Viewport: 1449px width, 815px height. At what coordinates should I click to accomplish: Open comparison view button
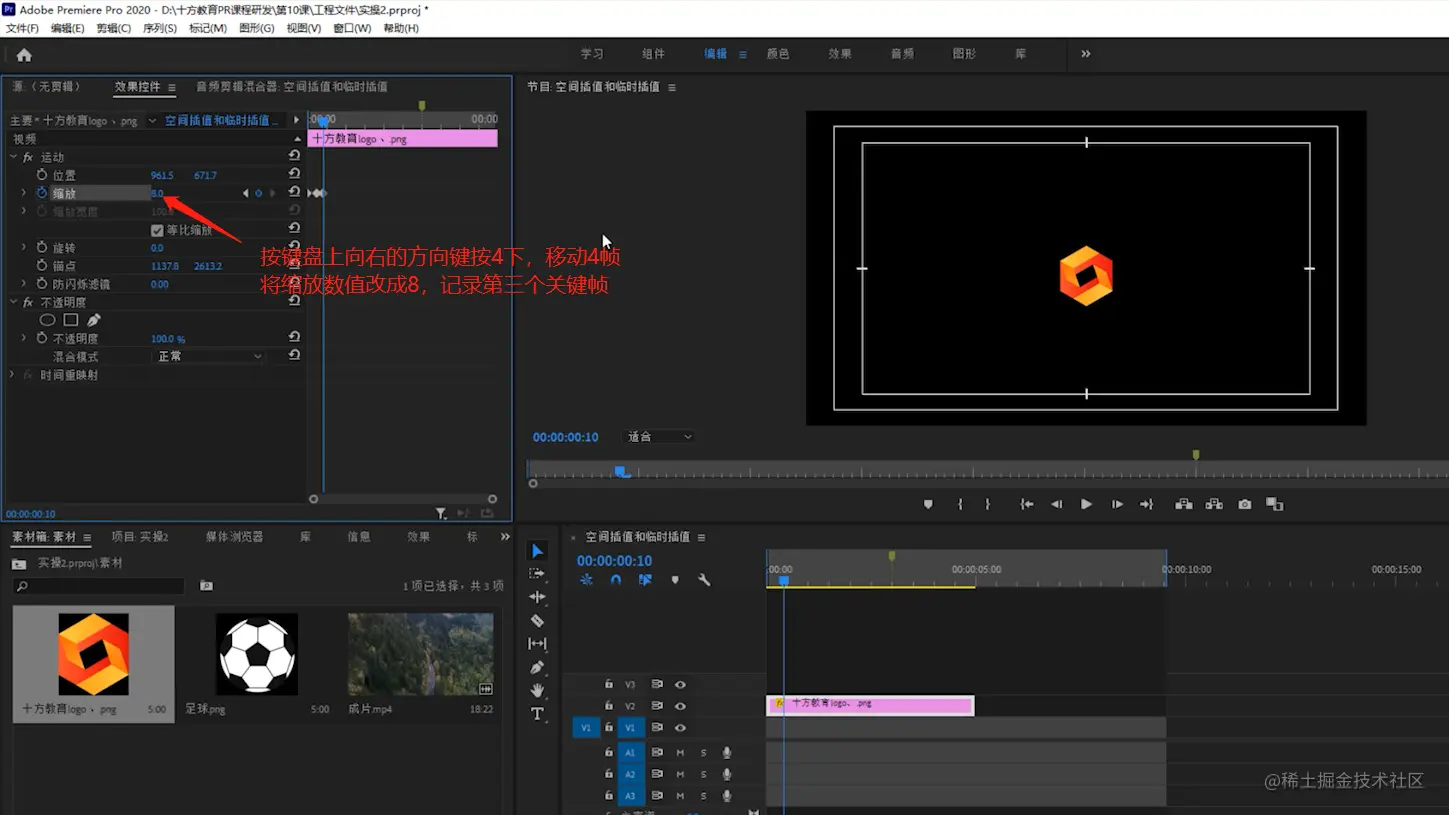1275,505
